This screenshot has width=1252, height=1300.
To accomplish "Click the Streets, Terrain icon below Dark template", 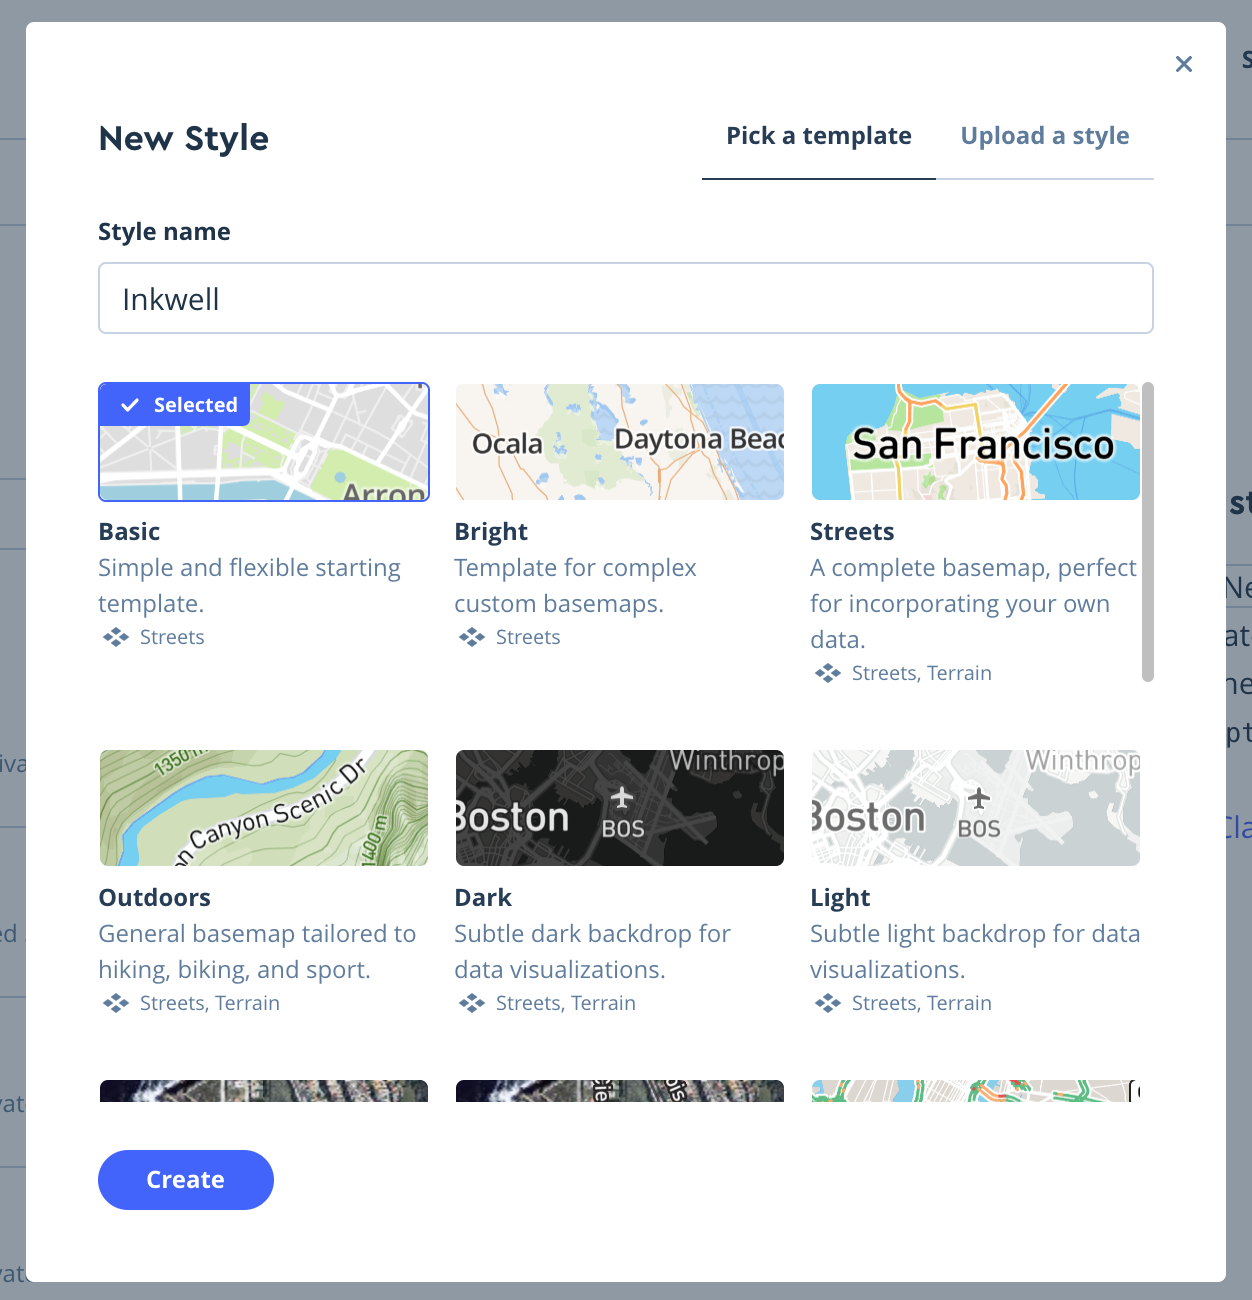I will (x=470, y=1003).
